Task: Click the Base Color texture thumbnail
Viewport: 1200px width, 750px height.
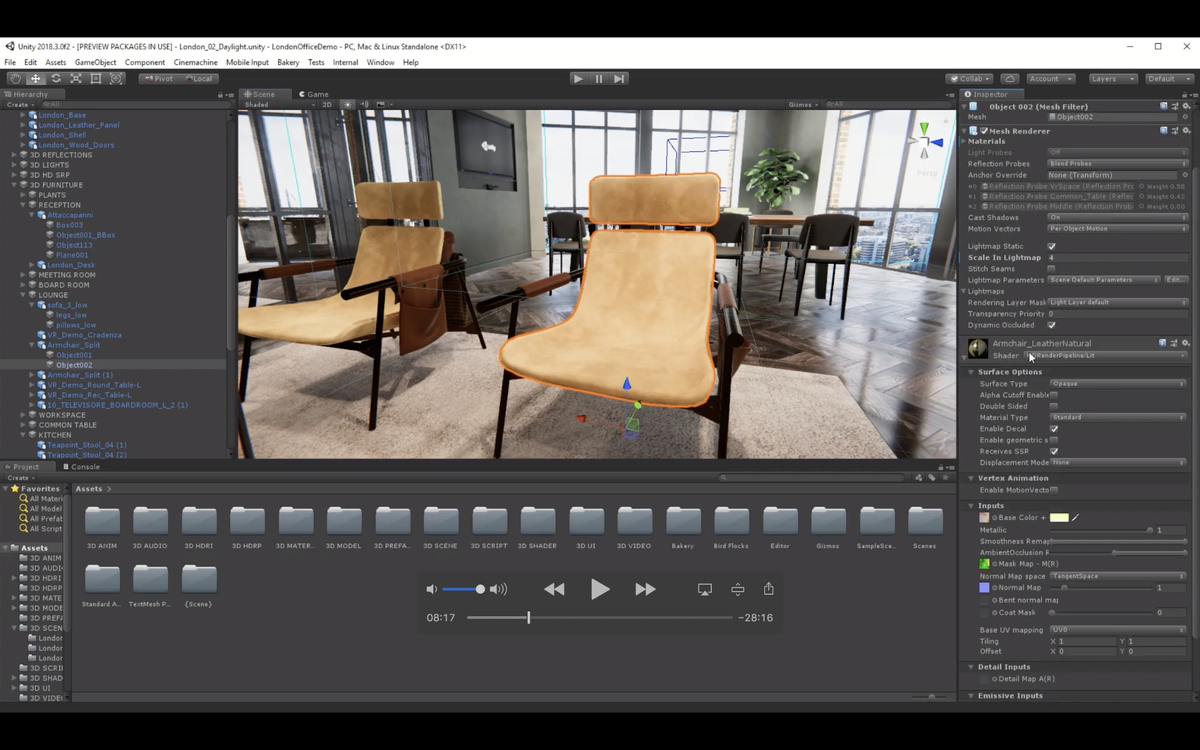Action: tap(984, 517)
